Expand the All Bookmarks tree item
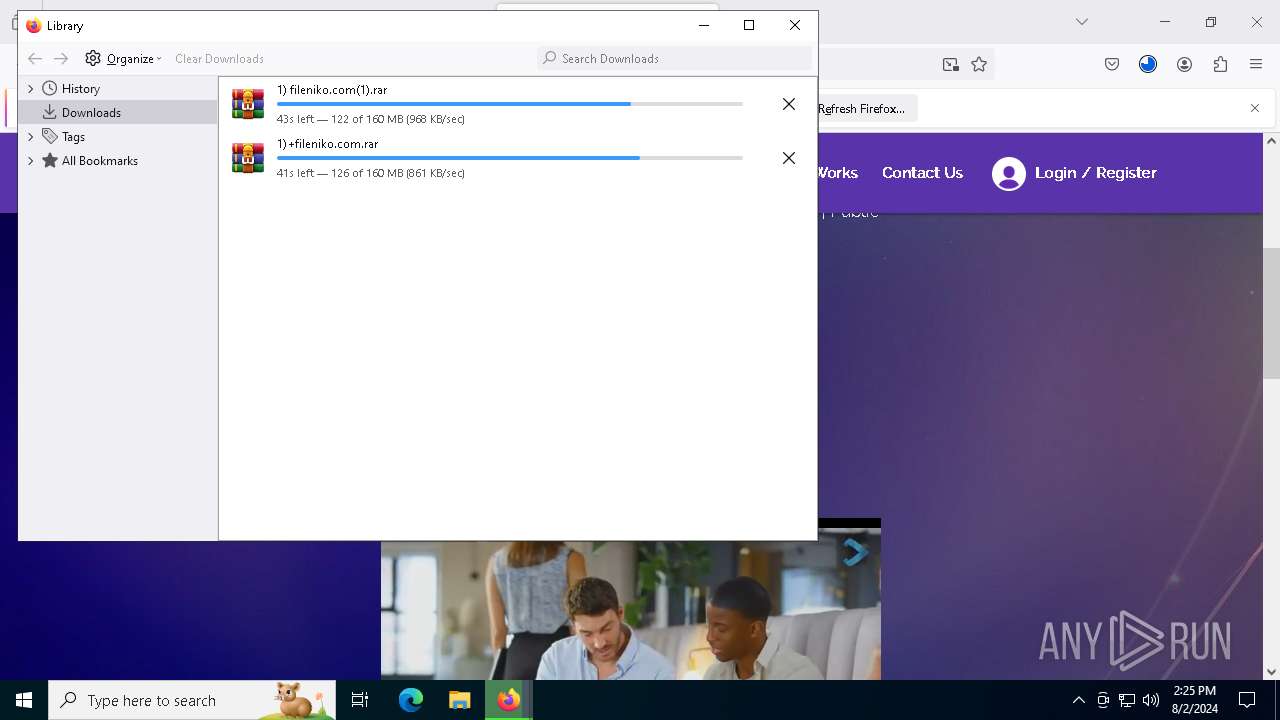The image size is (1280, 720). coord(31,161)
